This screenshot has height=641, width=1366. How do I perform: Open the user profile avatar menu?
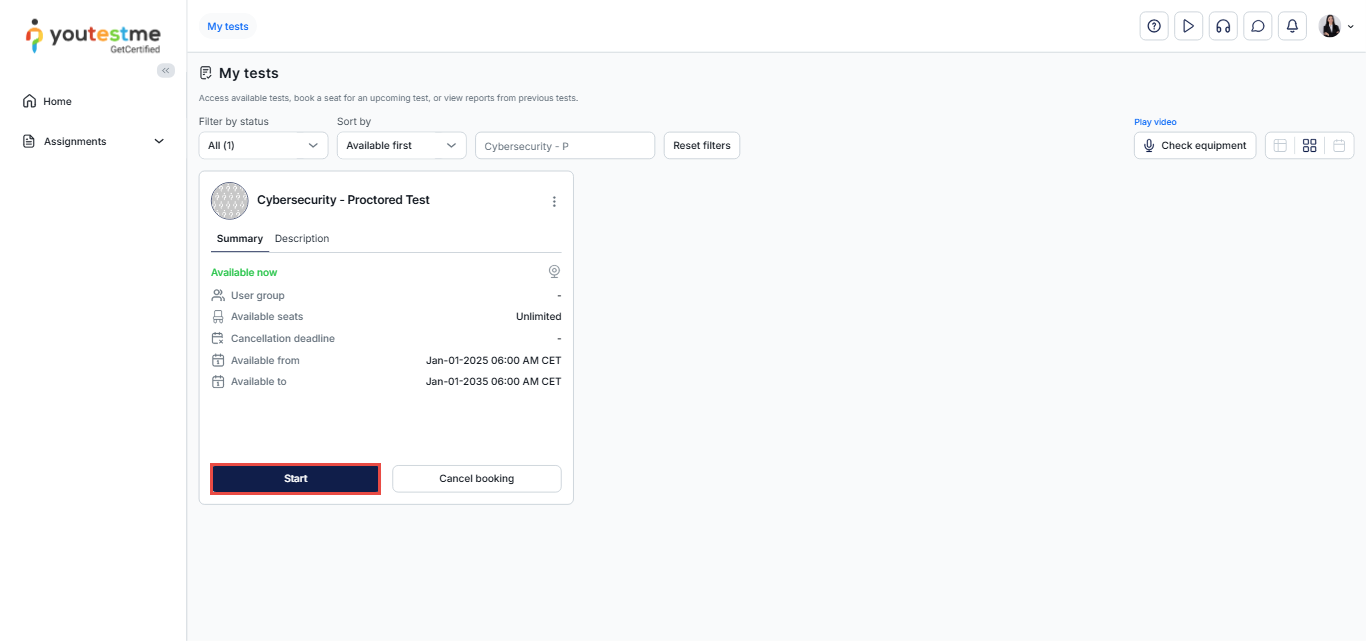(x=1335, y=26)
